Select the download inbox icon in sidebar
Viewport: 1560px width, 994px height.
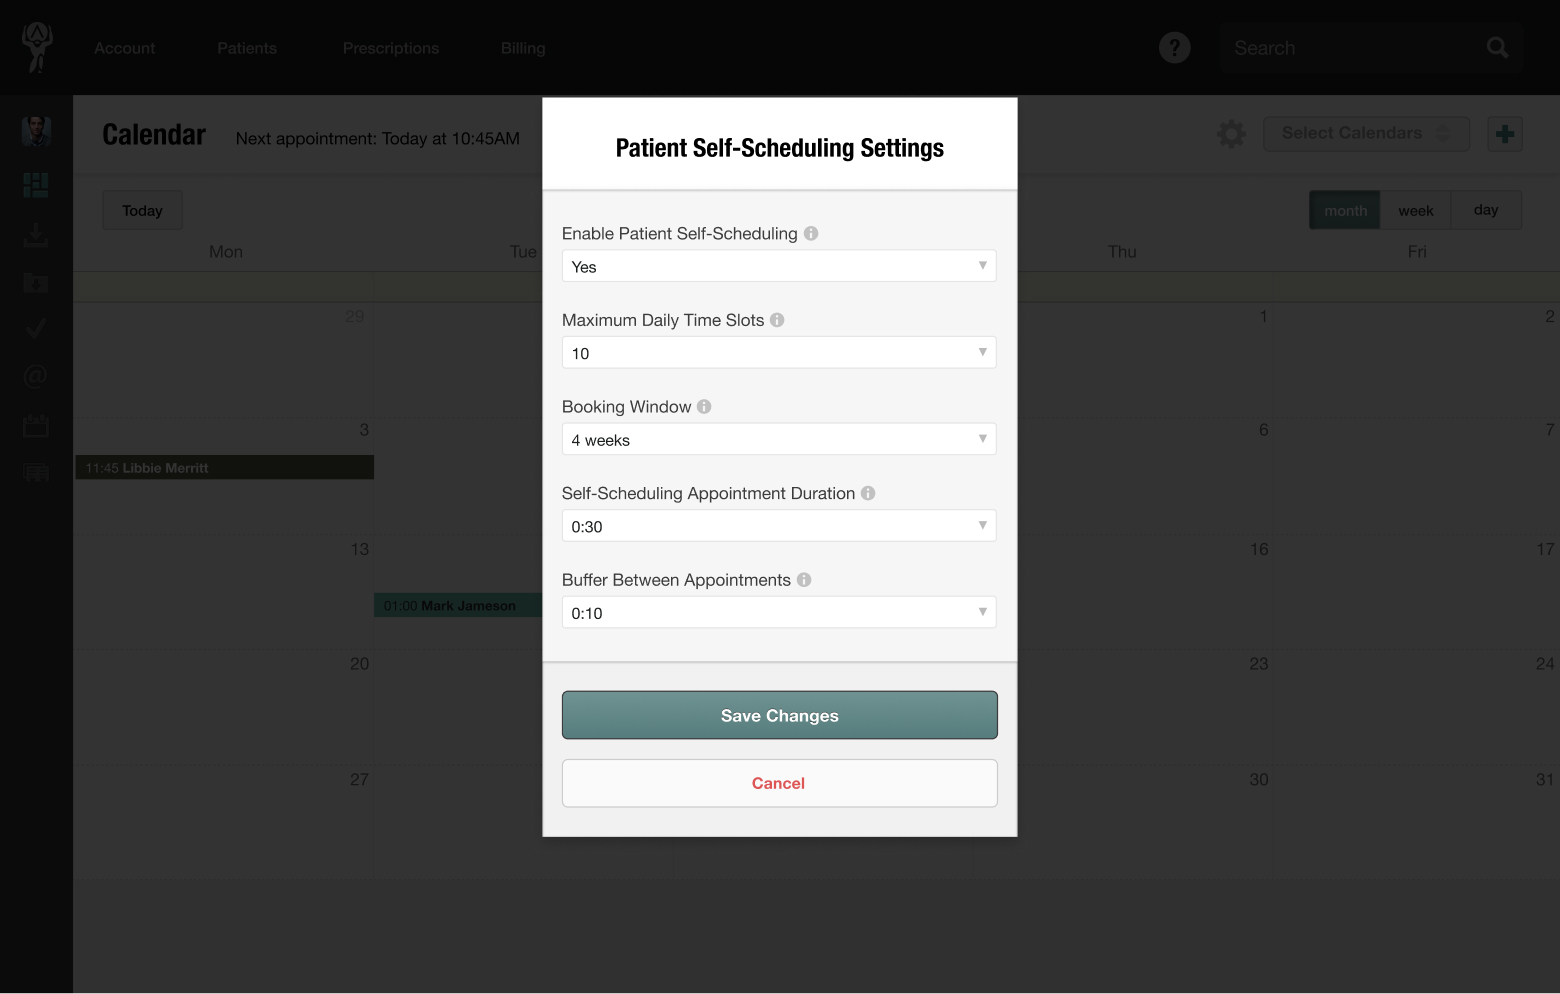[35, 234]
